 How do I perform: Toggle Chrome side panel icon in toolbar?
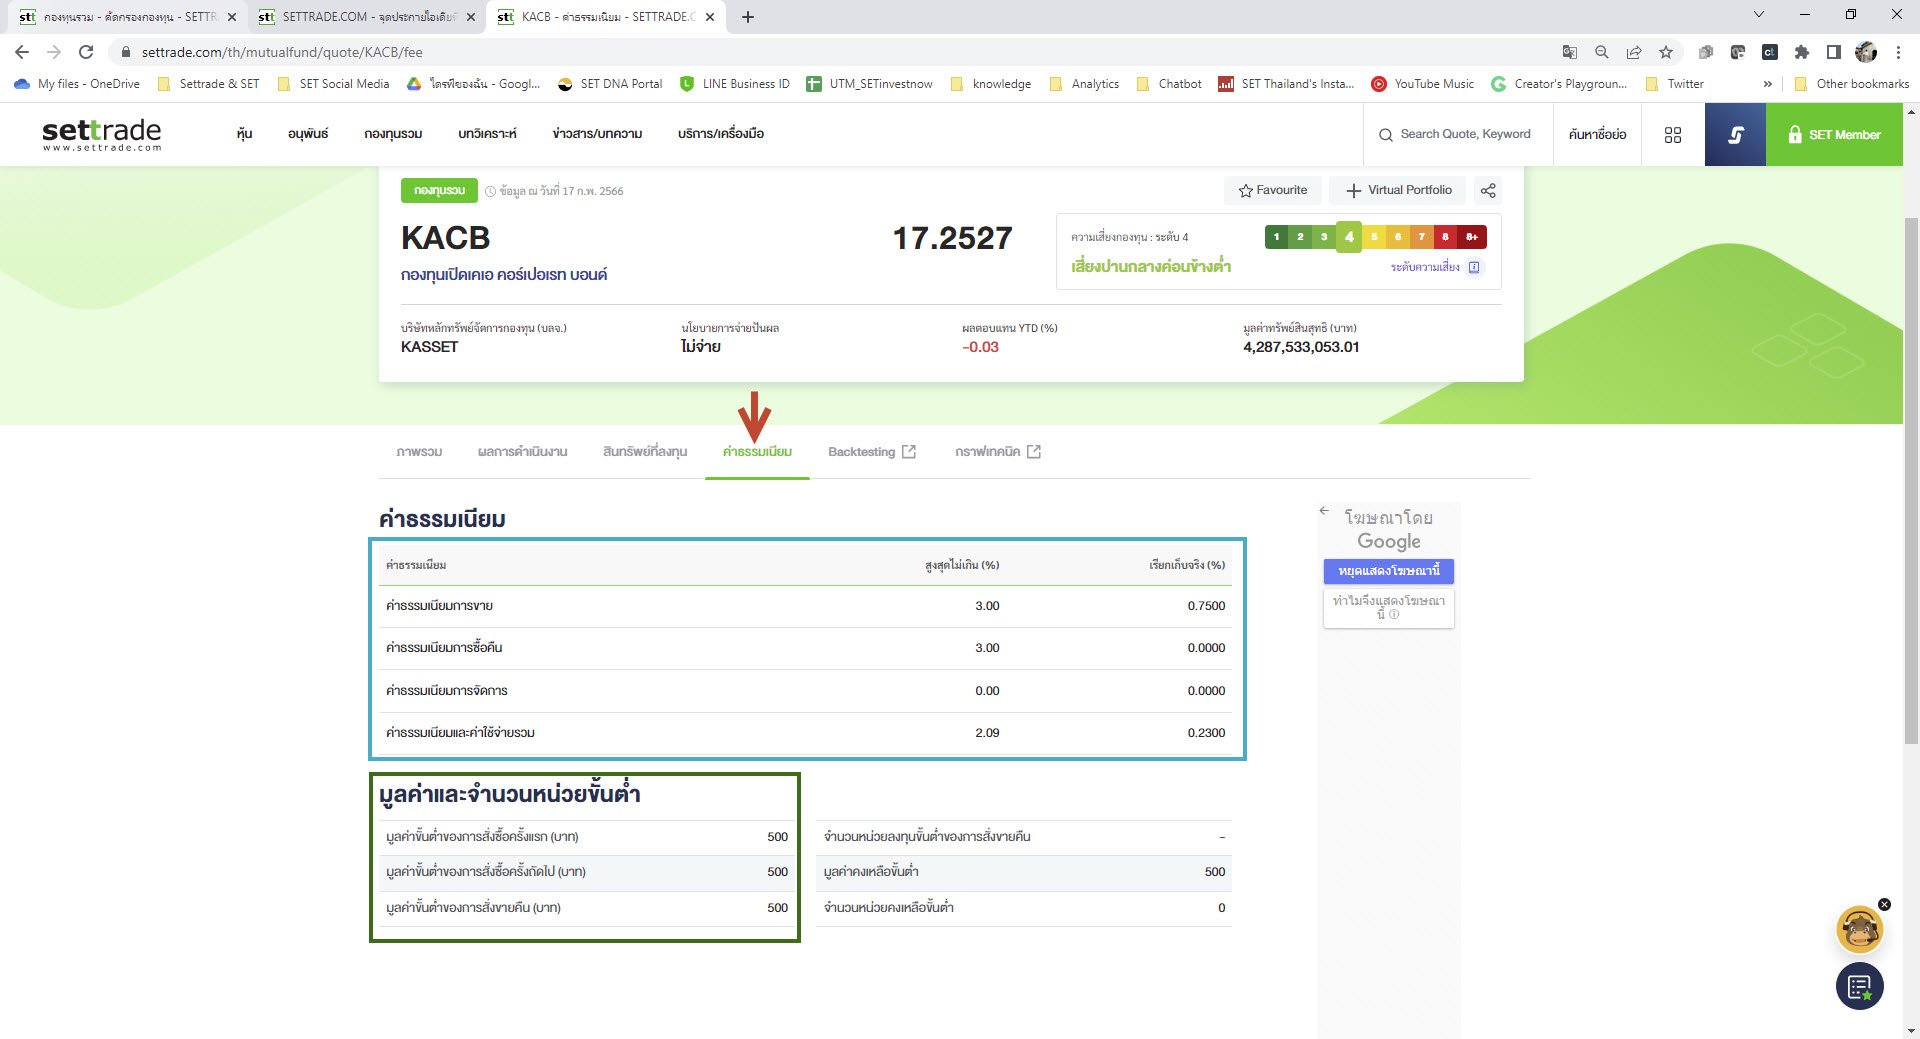click(1833, 52)
